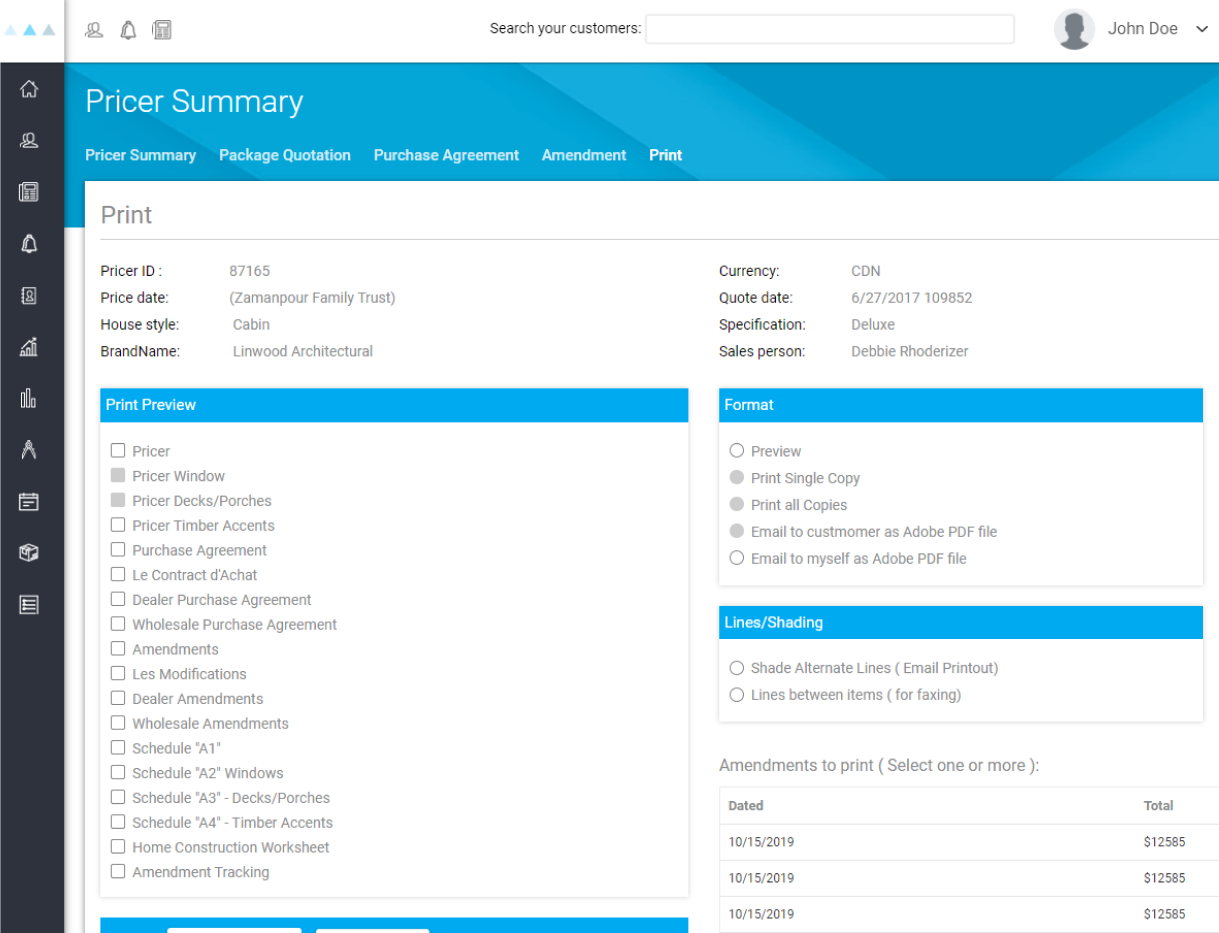Image resolution: width=1219 pixels, height=933 pixels.
Task: Click the Total column header
Action: pyautogui.click(x=1159, y=805)
